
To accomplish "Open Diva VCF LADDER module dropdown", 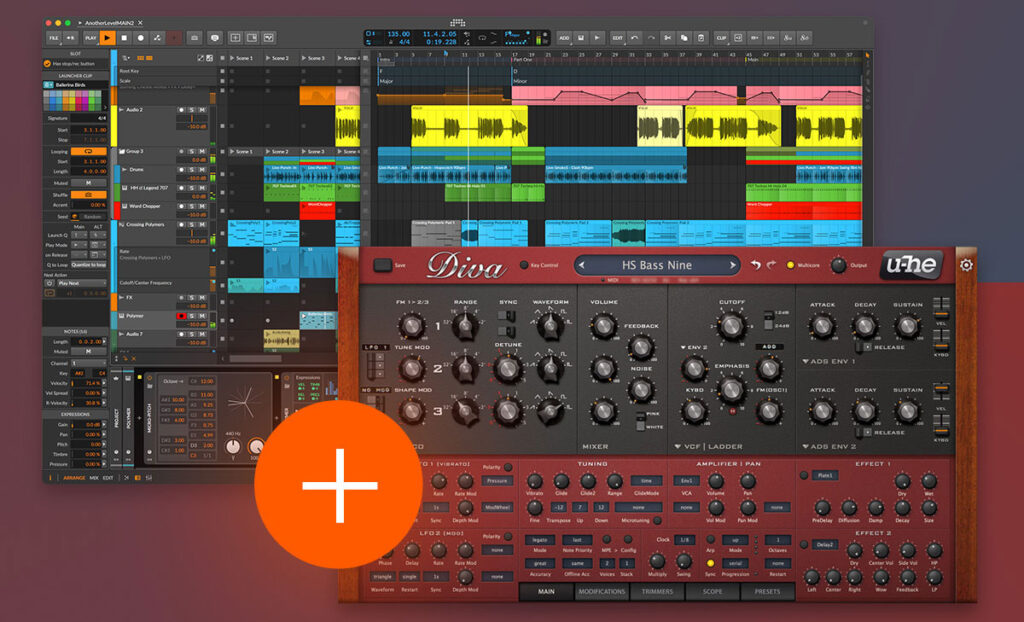I will (678, 447).
